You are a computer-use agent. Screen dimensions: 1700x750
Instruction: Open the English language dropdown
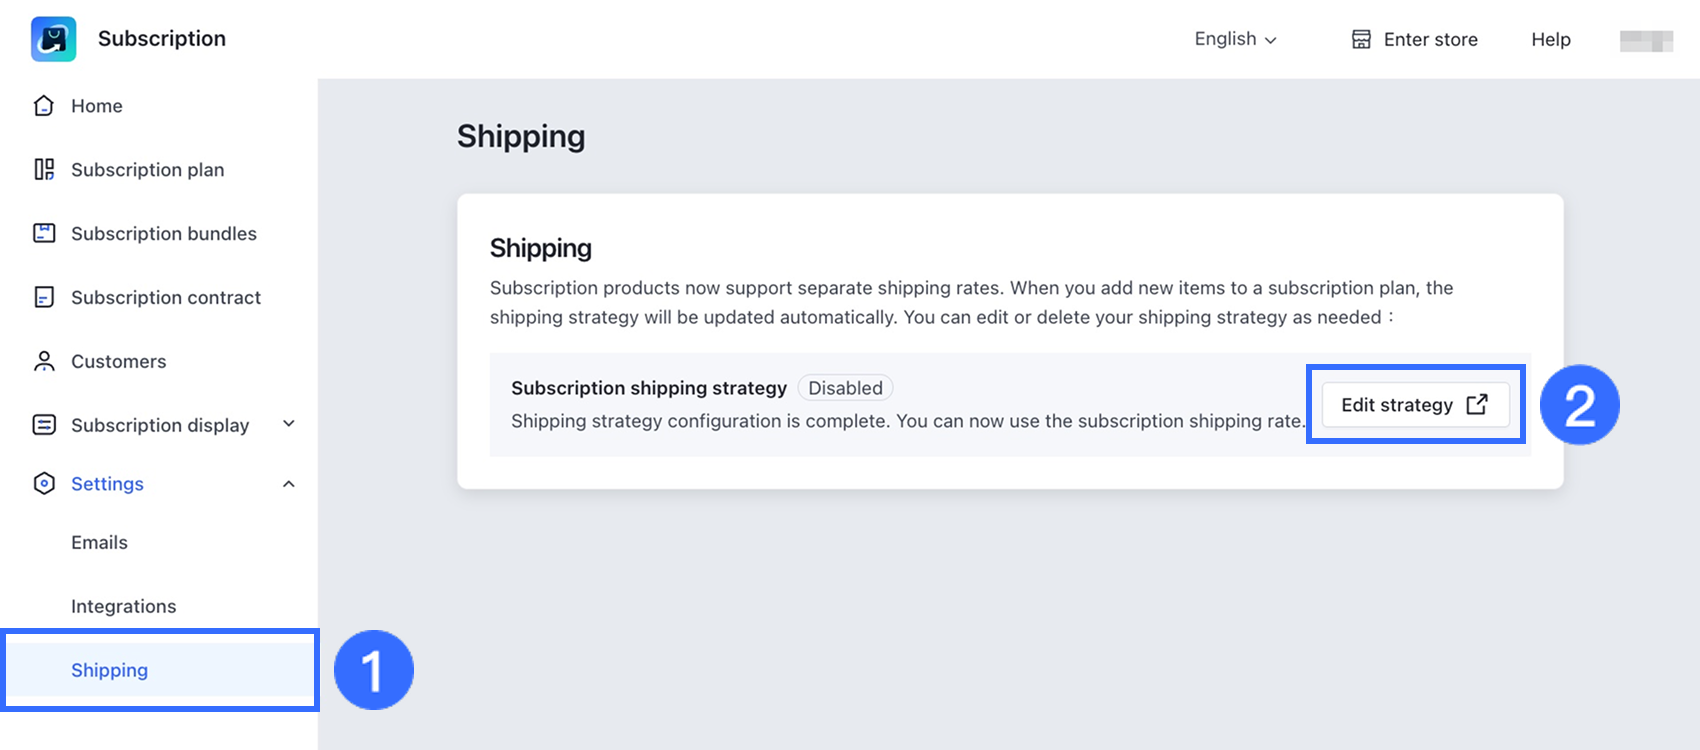point(1235,39)
